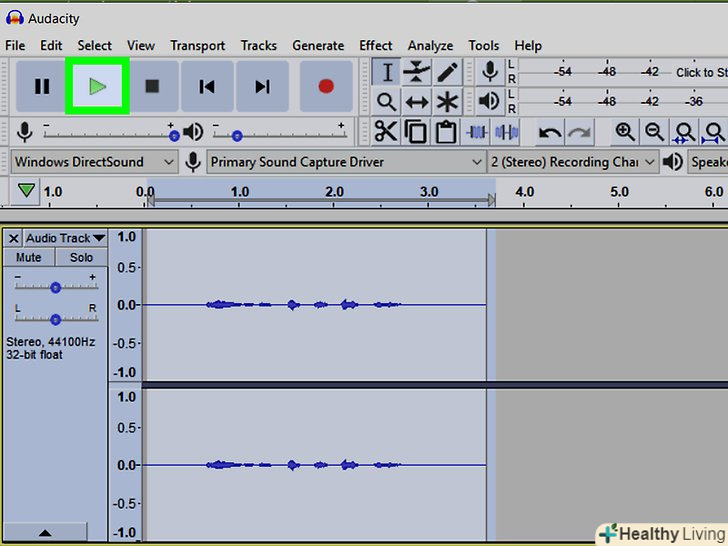This screenshot has width=728, height=546.
Task: Open the Edit menu
Action: (51, 46)
